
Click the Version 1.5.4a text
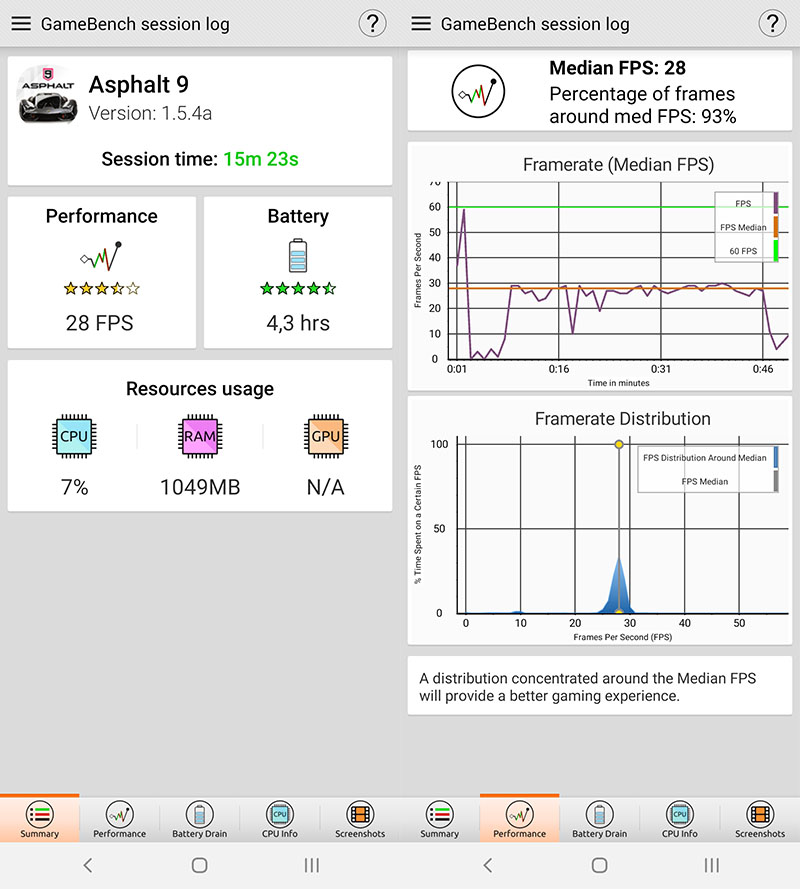(150, 113)
